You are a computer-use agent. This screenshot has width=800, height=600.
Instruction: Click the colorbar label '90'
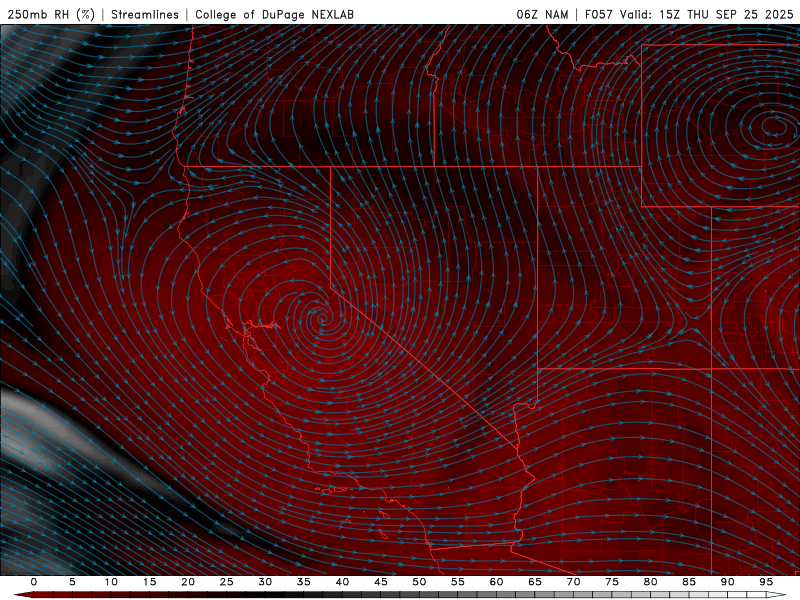[x=727, y=582]
